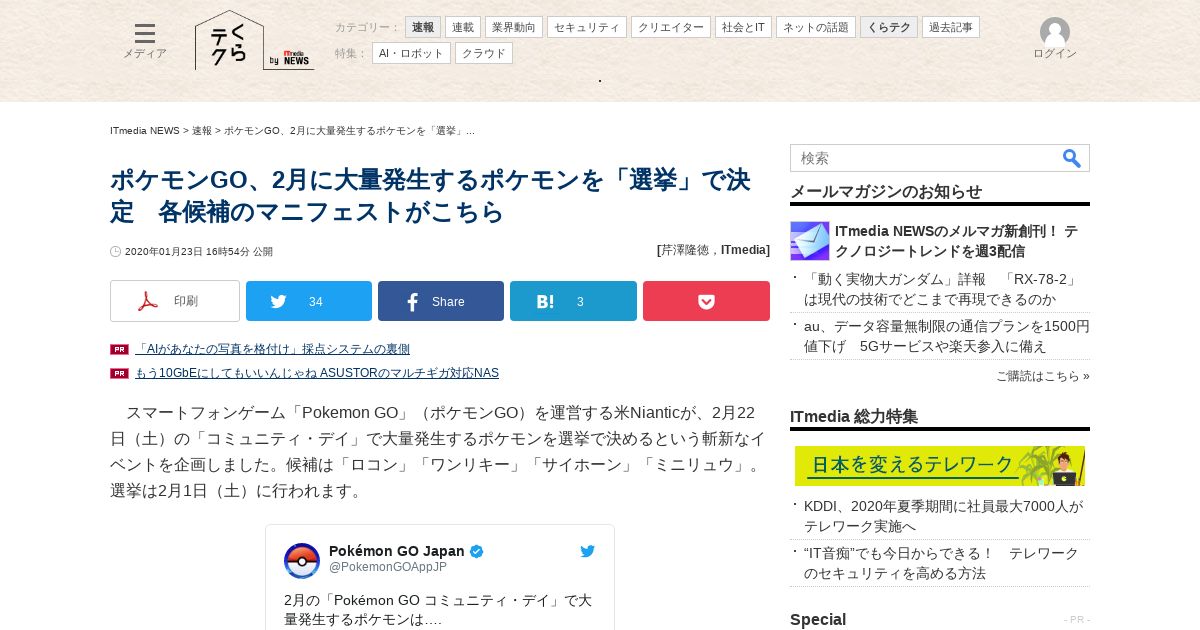Click the ITmedia NEWS breadcrumb link
The width and height of the screenshot is (1200, 630).
tap(145, 131)
